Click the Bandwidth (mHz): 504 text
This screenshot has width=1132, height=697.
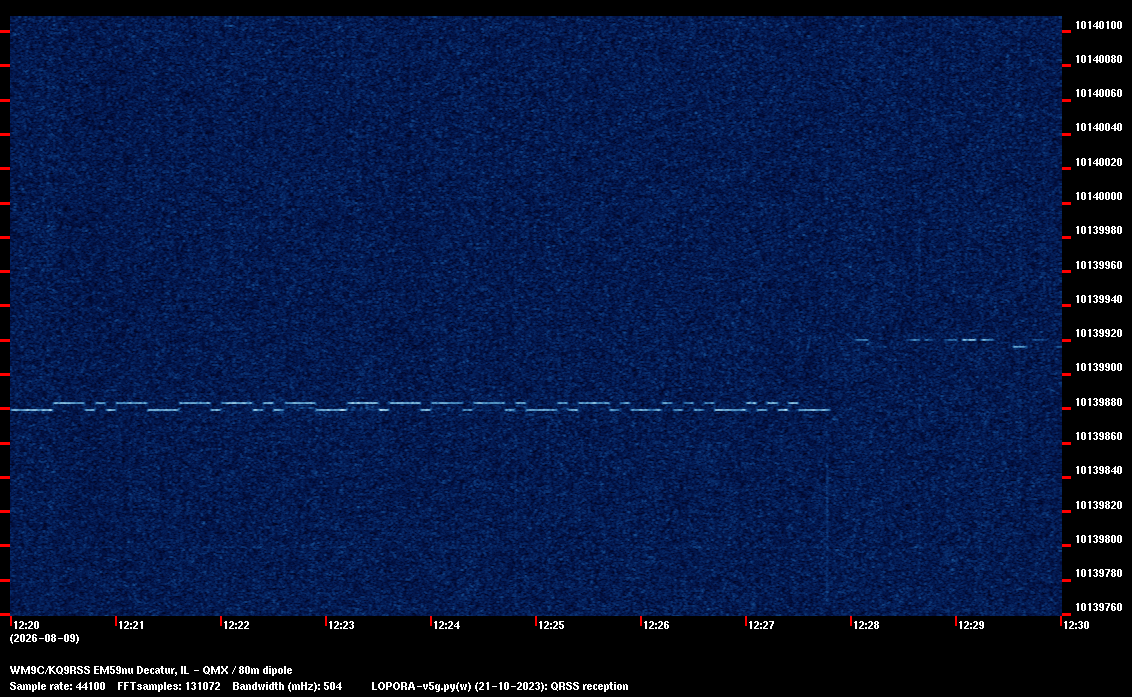(287, 686)
